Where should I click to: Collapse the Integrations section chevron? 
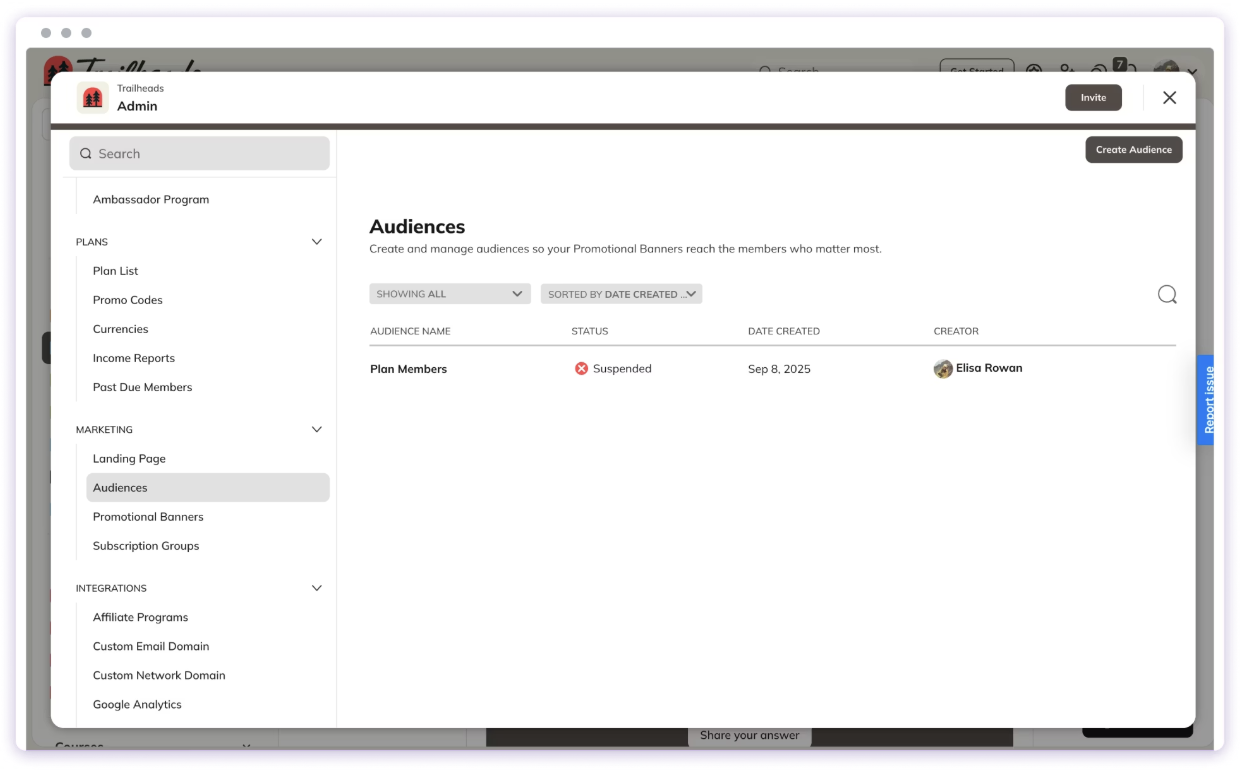(x=317, y=589)
